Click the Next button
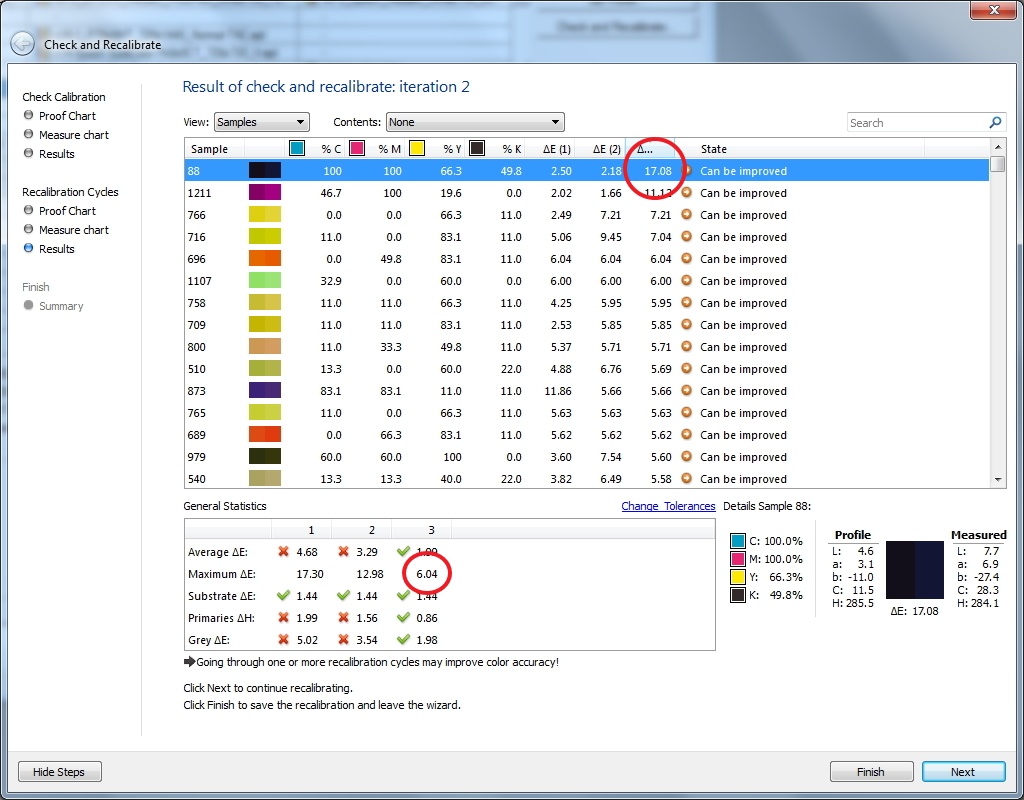 pyautogui.click(x=963, y=771)
